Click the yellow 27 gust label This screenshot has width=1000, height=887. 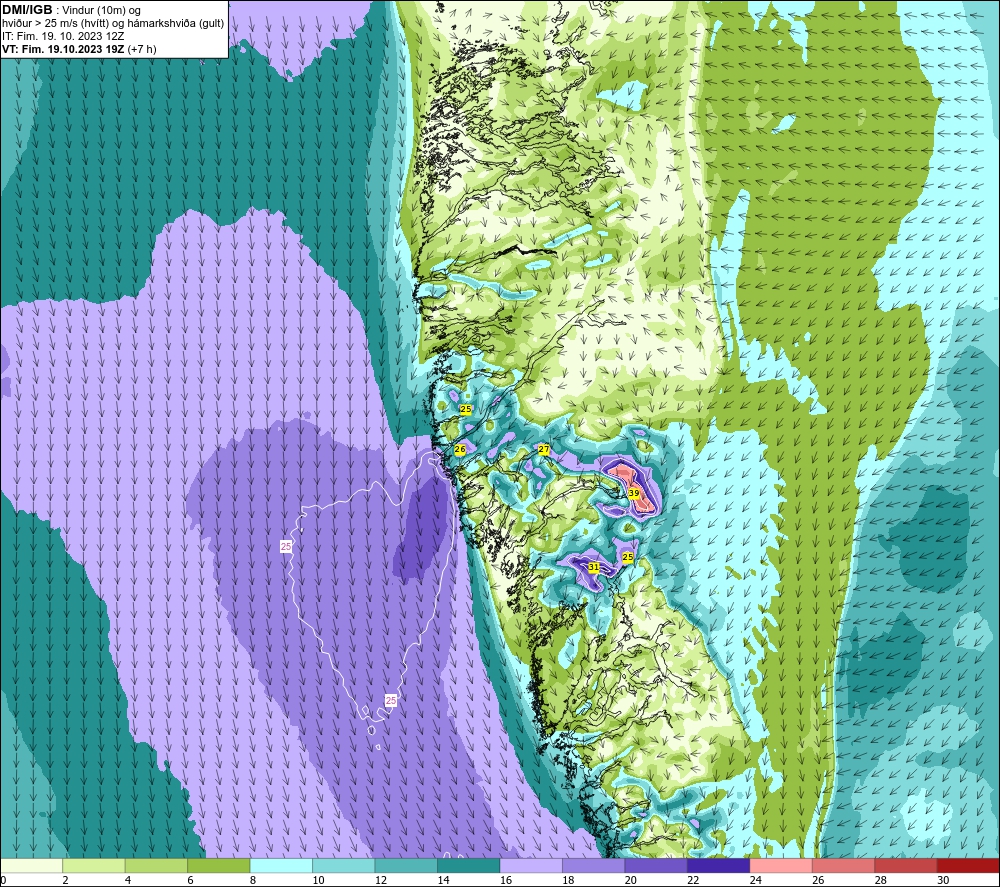coord(544,450)
